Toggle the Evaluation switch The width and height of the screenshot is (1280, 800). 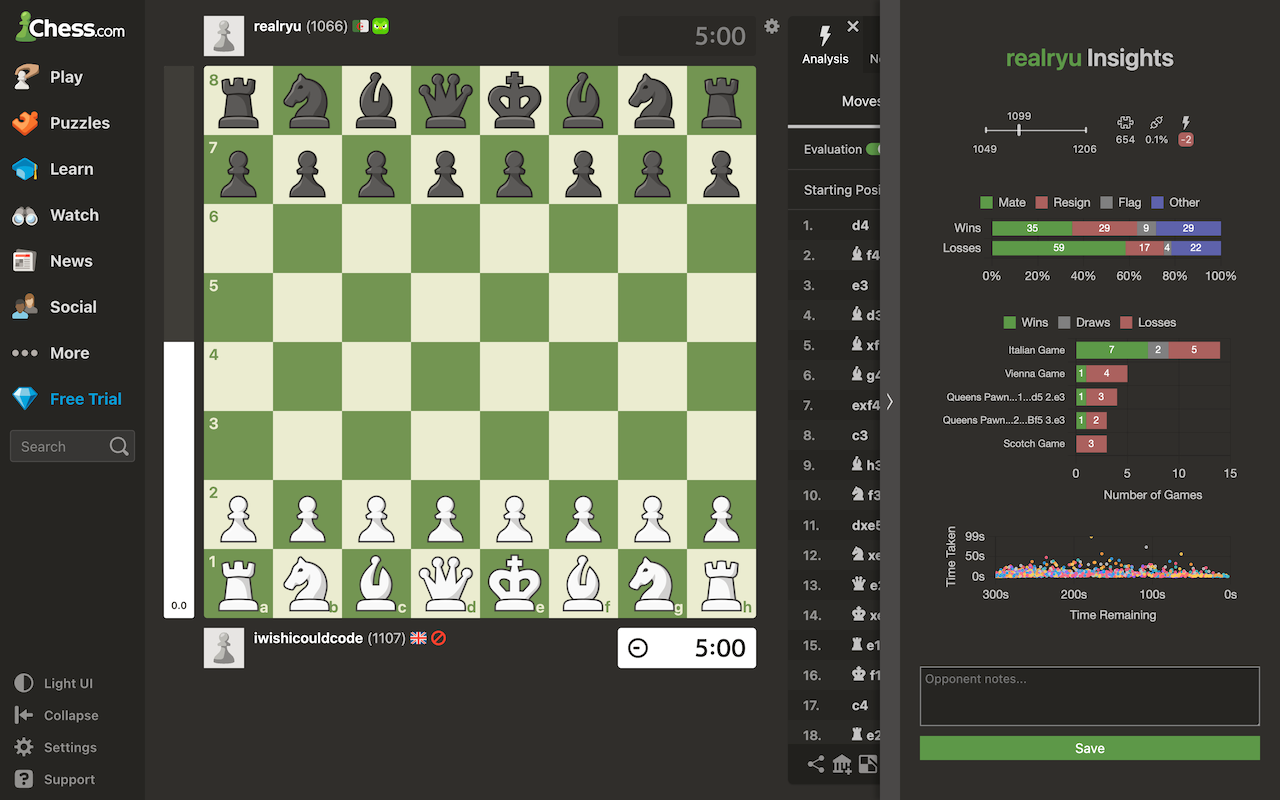[872, 149]
